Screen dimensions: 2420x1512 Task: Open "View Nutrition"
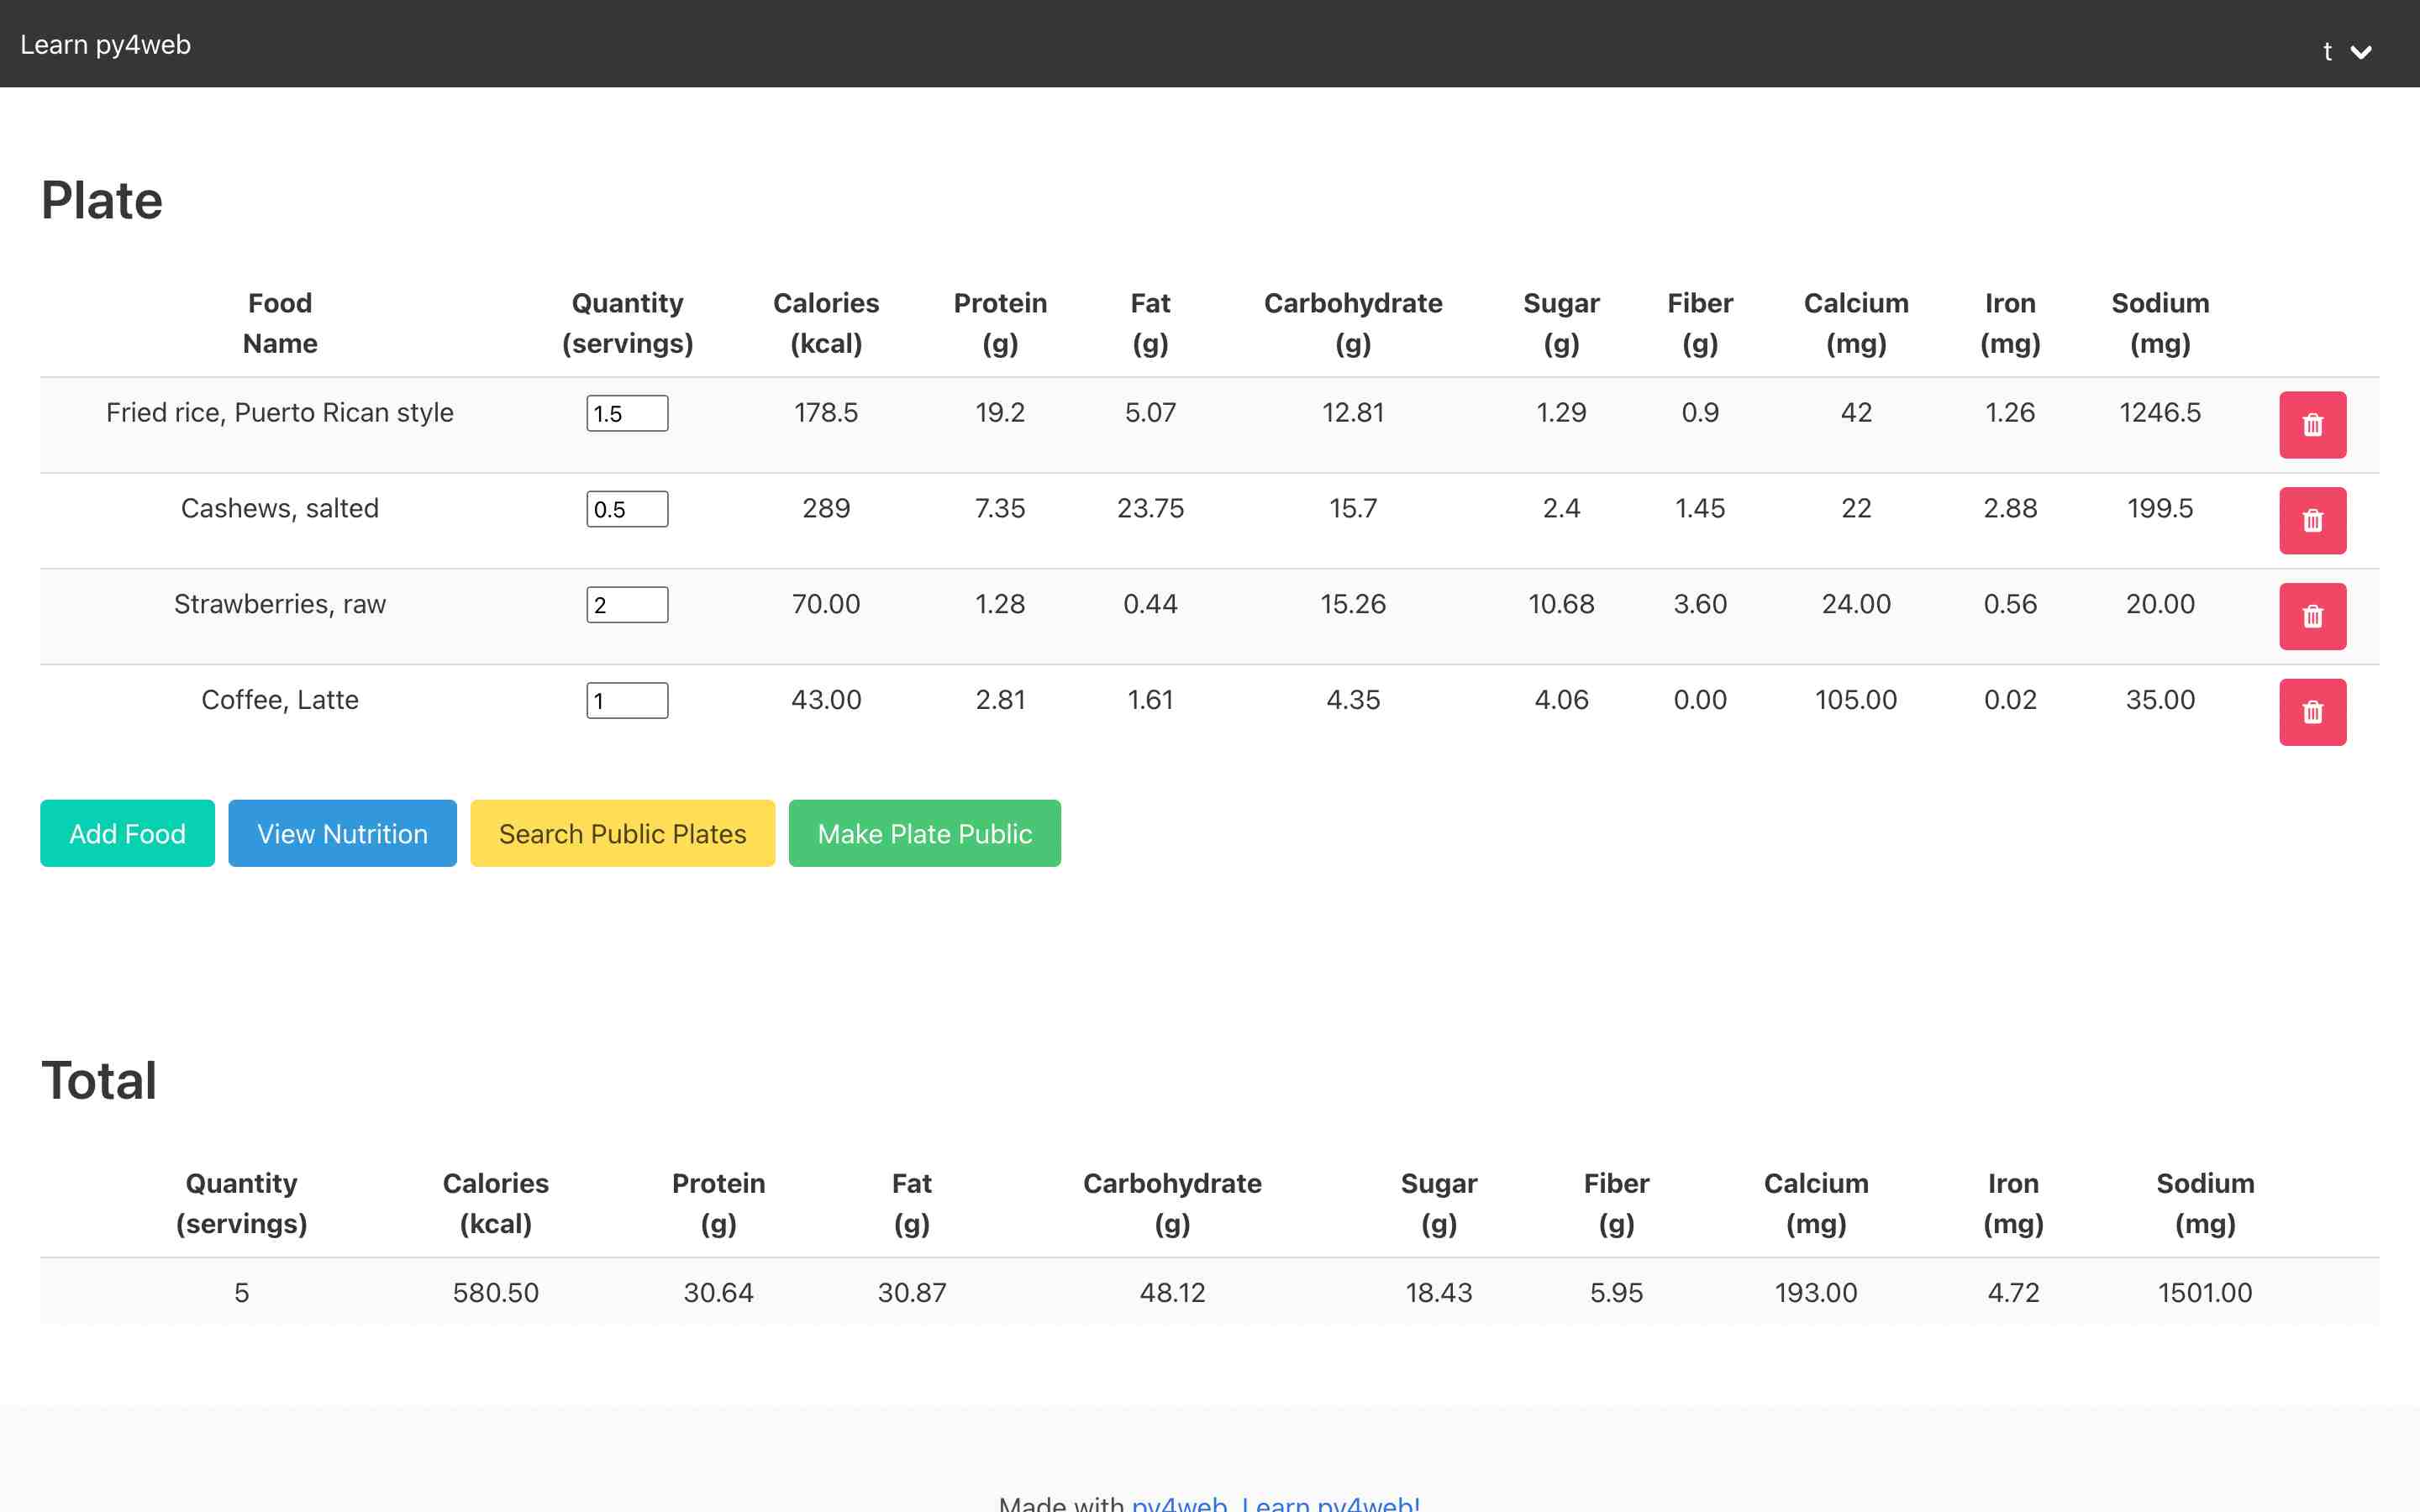tap(342, 833)
